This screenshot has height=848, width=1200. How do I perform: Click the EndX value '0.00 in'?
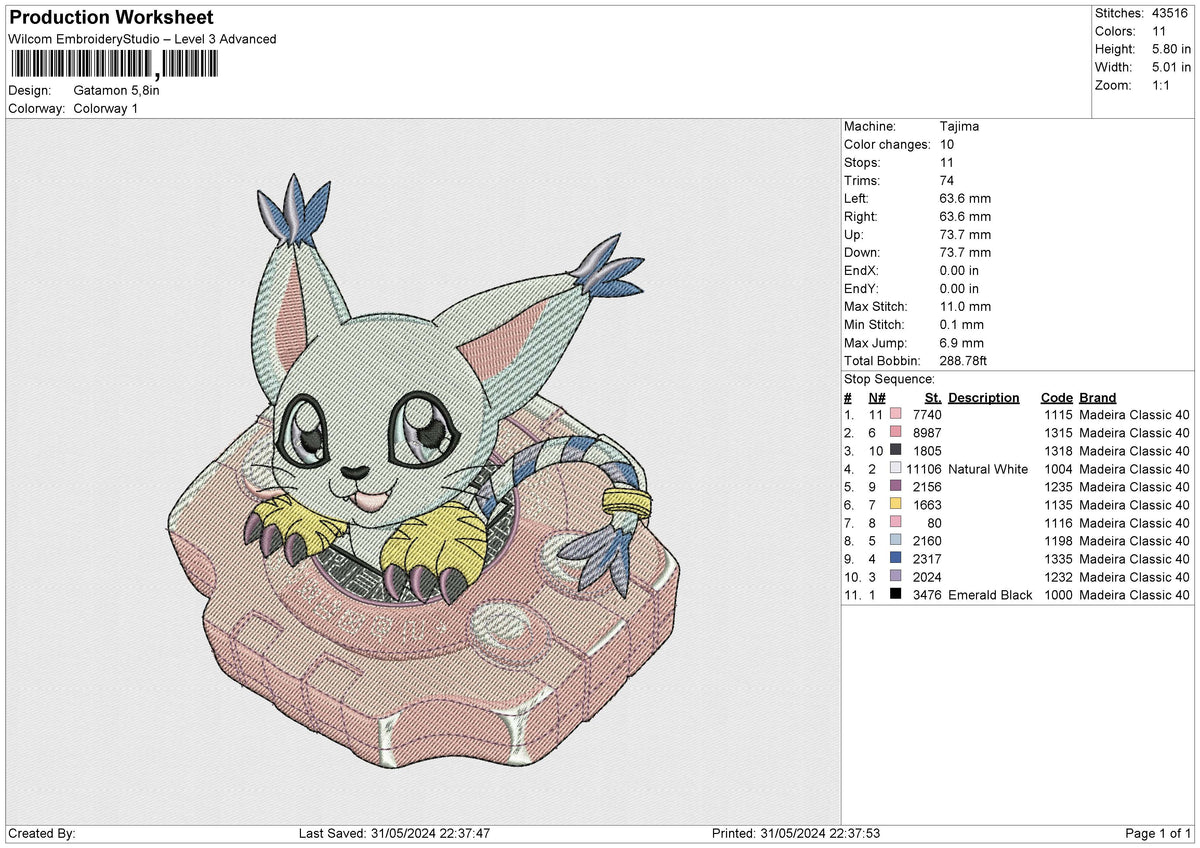(960, 270)
